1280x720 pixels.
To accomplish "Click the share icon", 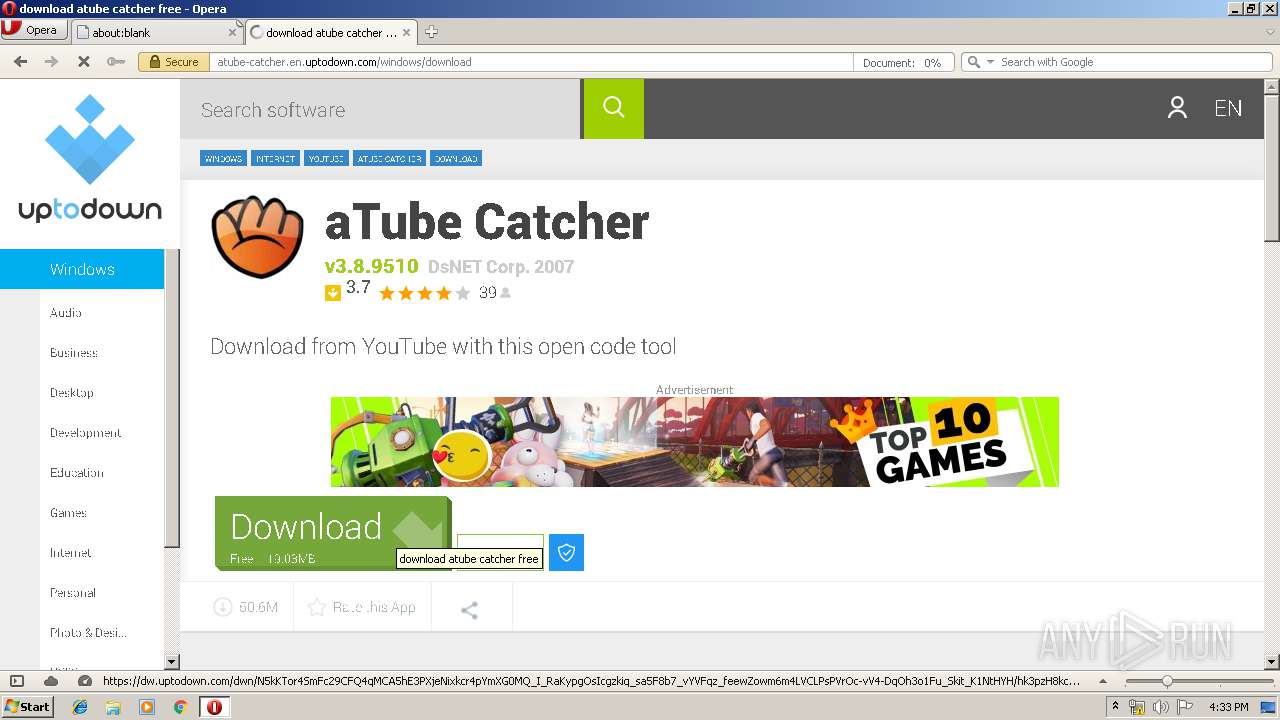I will 469,609.
